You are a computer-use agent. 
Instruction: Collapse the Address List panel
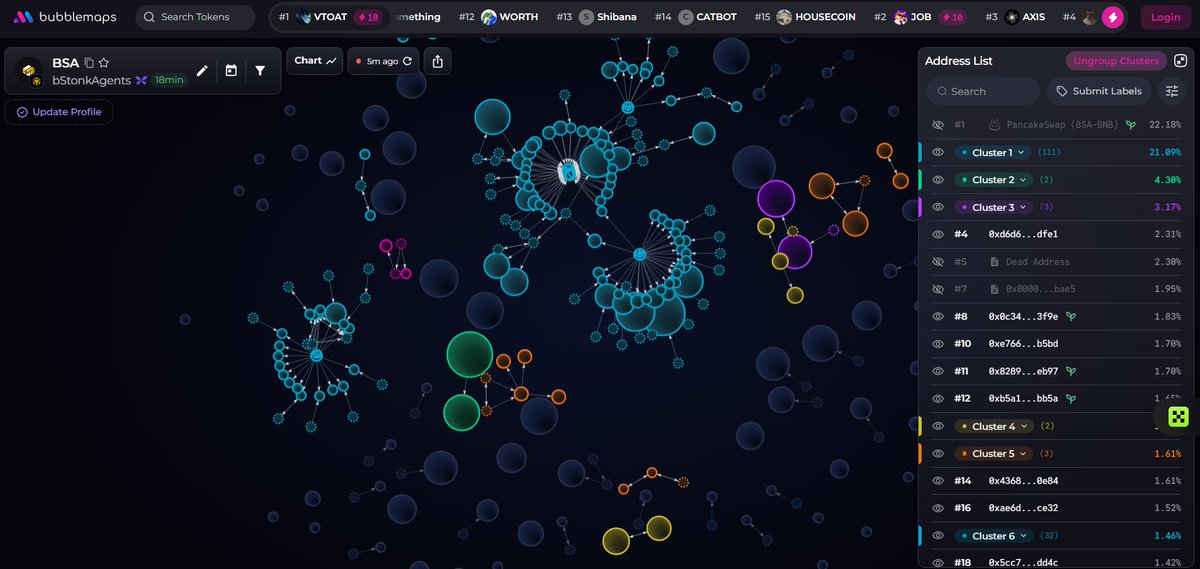[1181, 61]
